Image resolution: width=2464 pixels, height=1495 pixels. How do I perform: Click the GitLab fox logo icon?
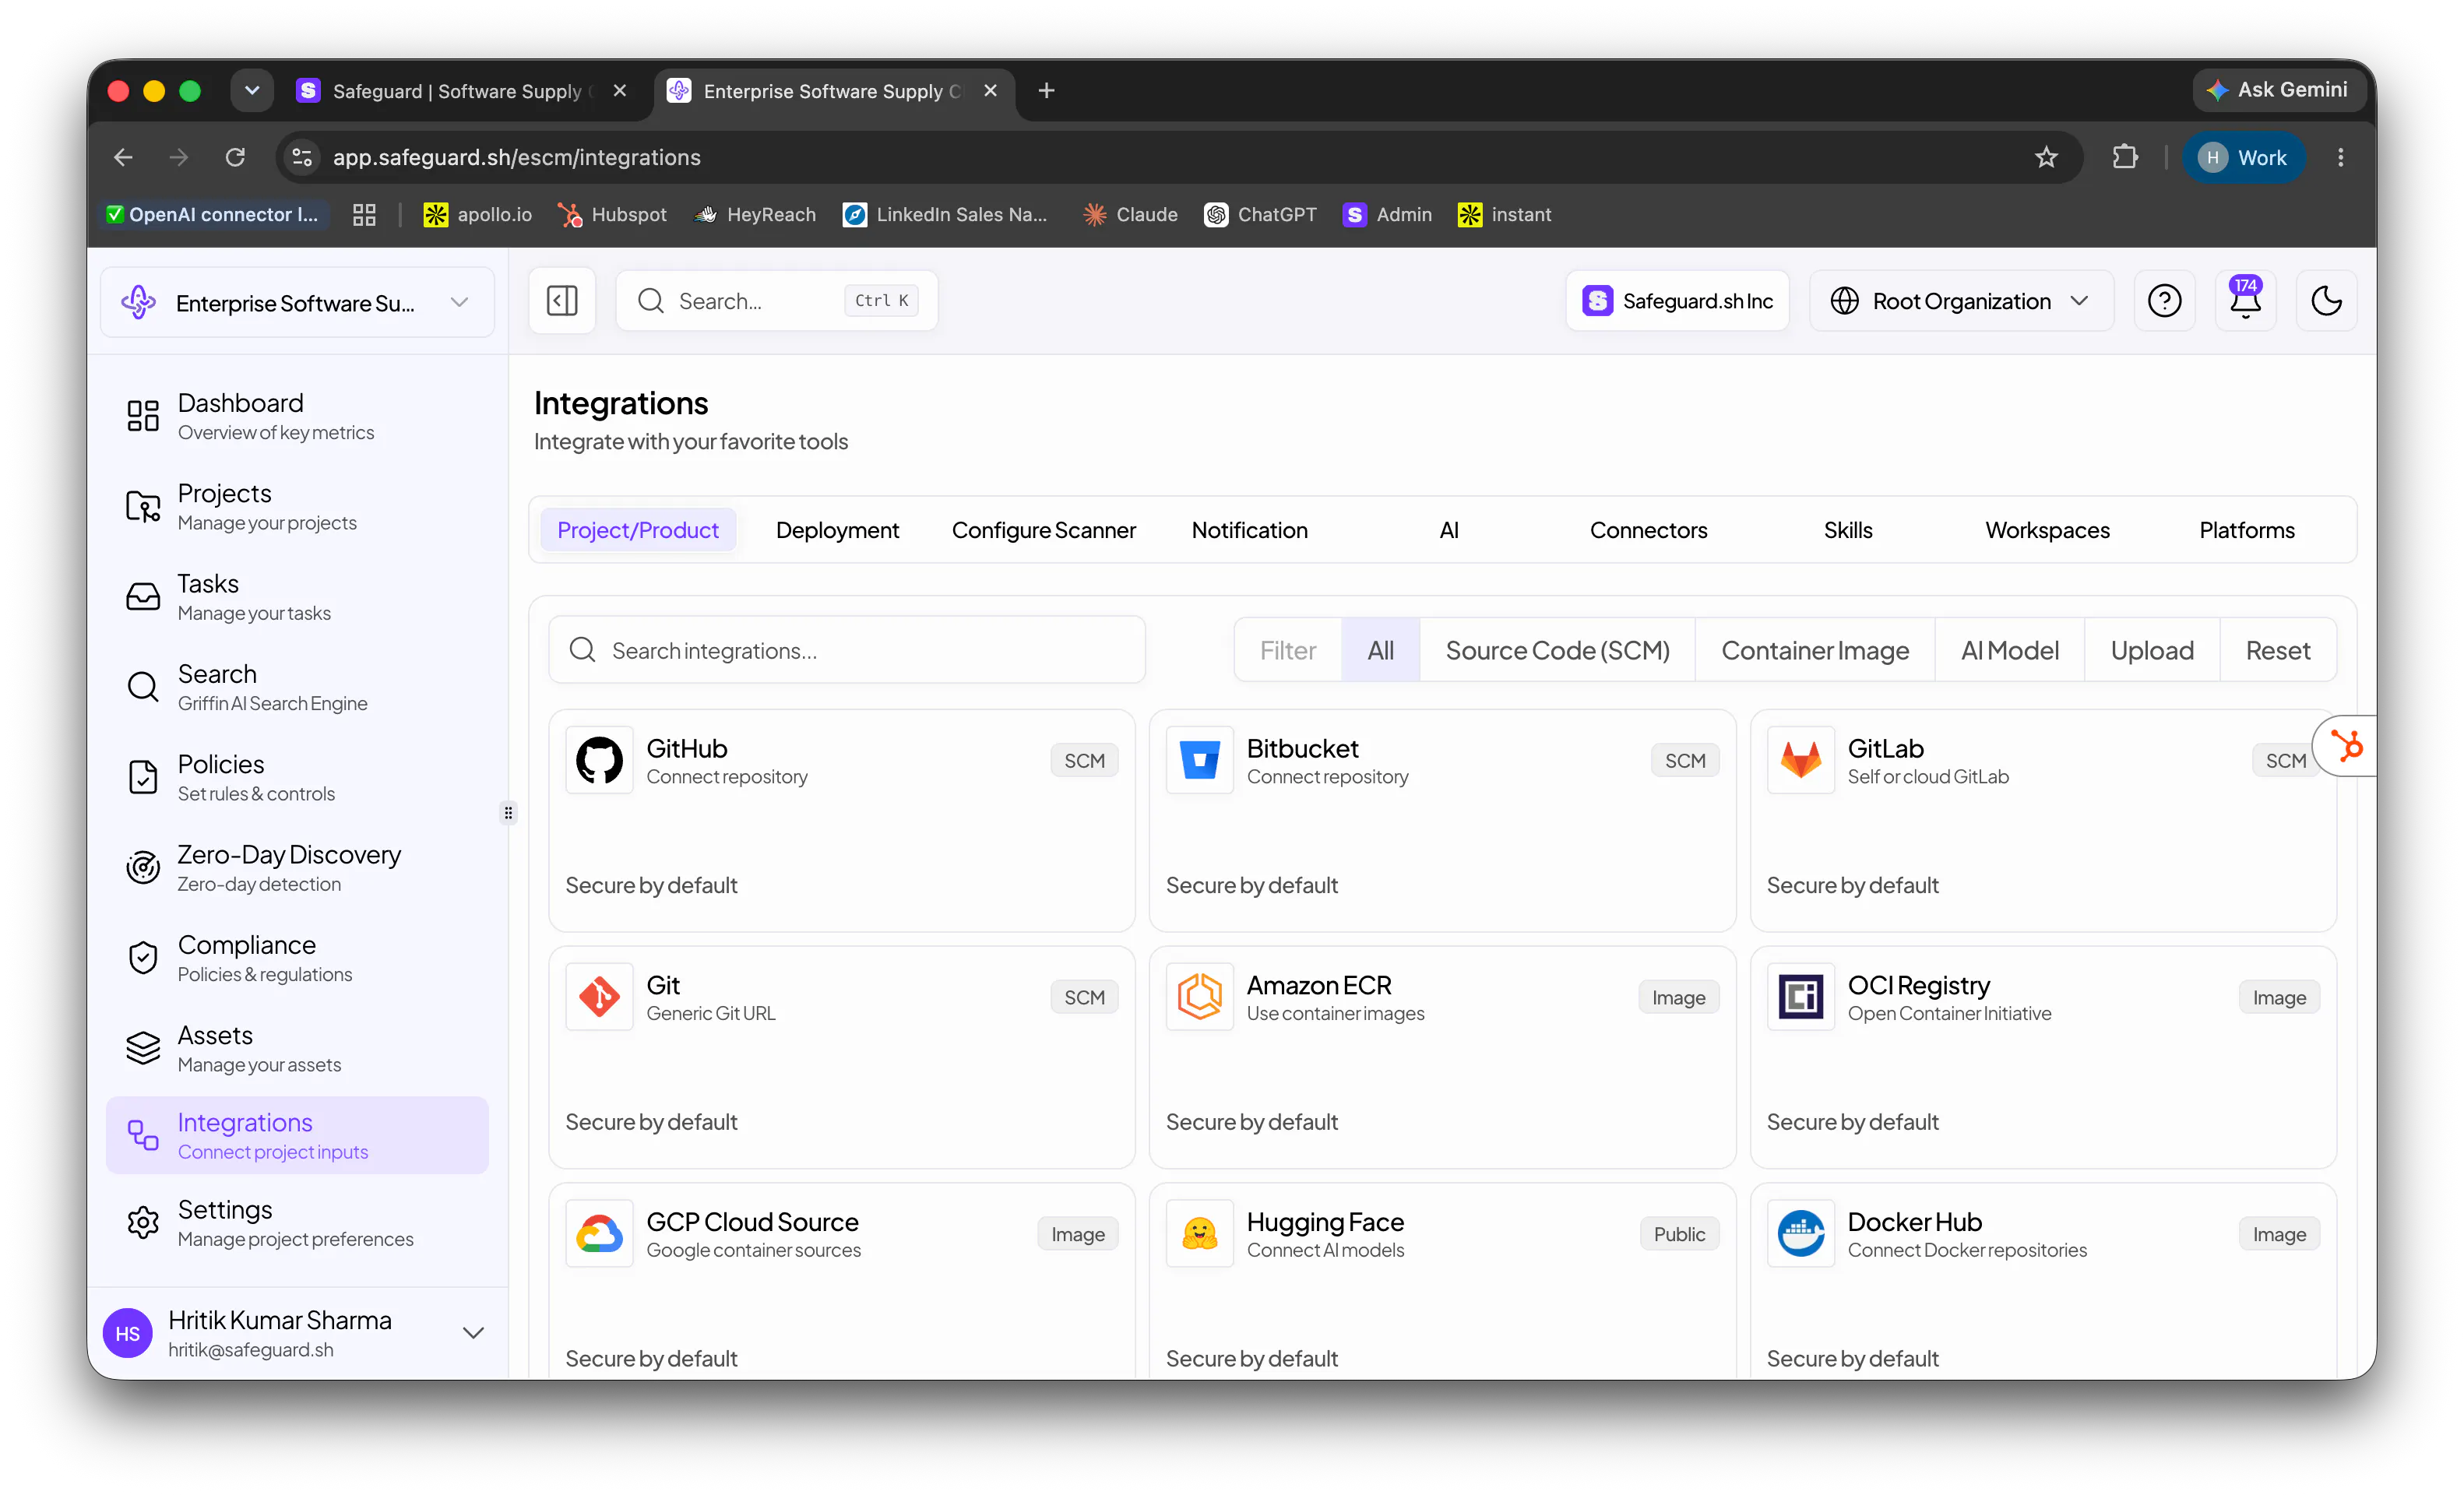(1800, 760)
